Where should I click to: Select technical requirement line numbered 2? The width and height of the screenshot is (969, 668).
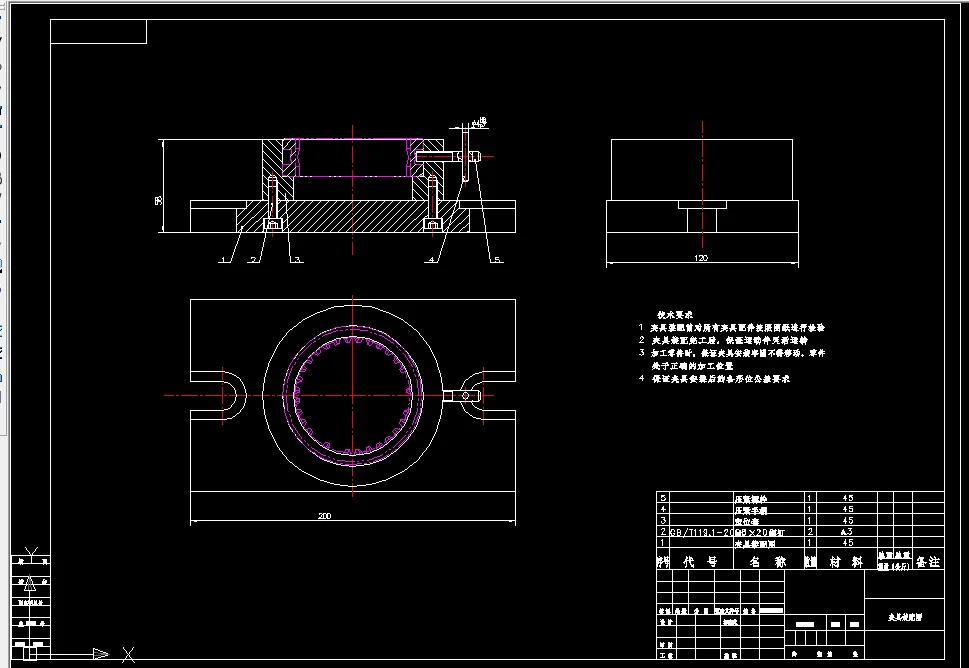pyautogui.click(x=723, y=340)
